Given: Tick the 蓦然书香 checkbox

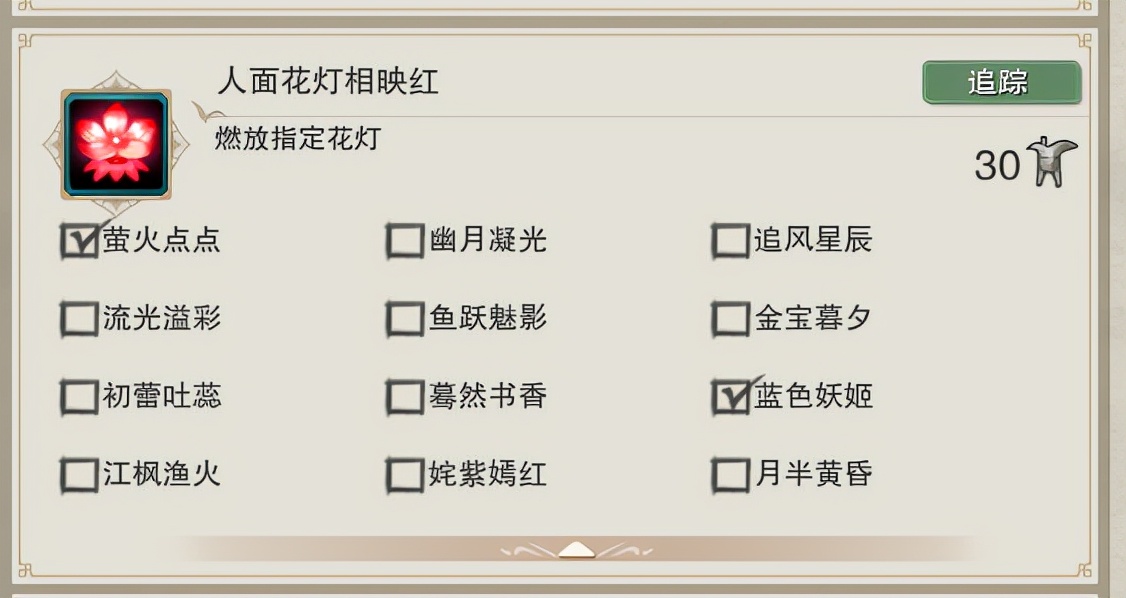Looking at the screenshot, I should (x=405, y=397).
